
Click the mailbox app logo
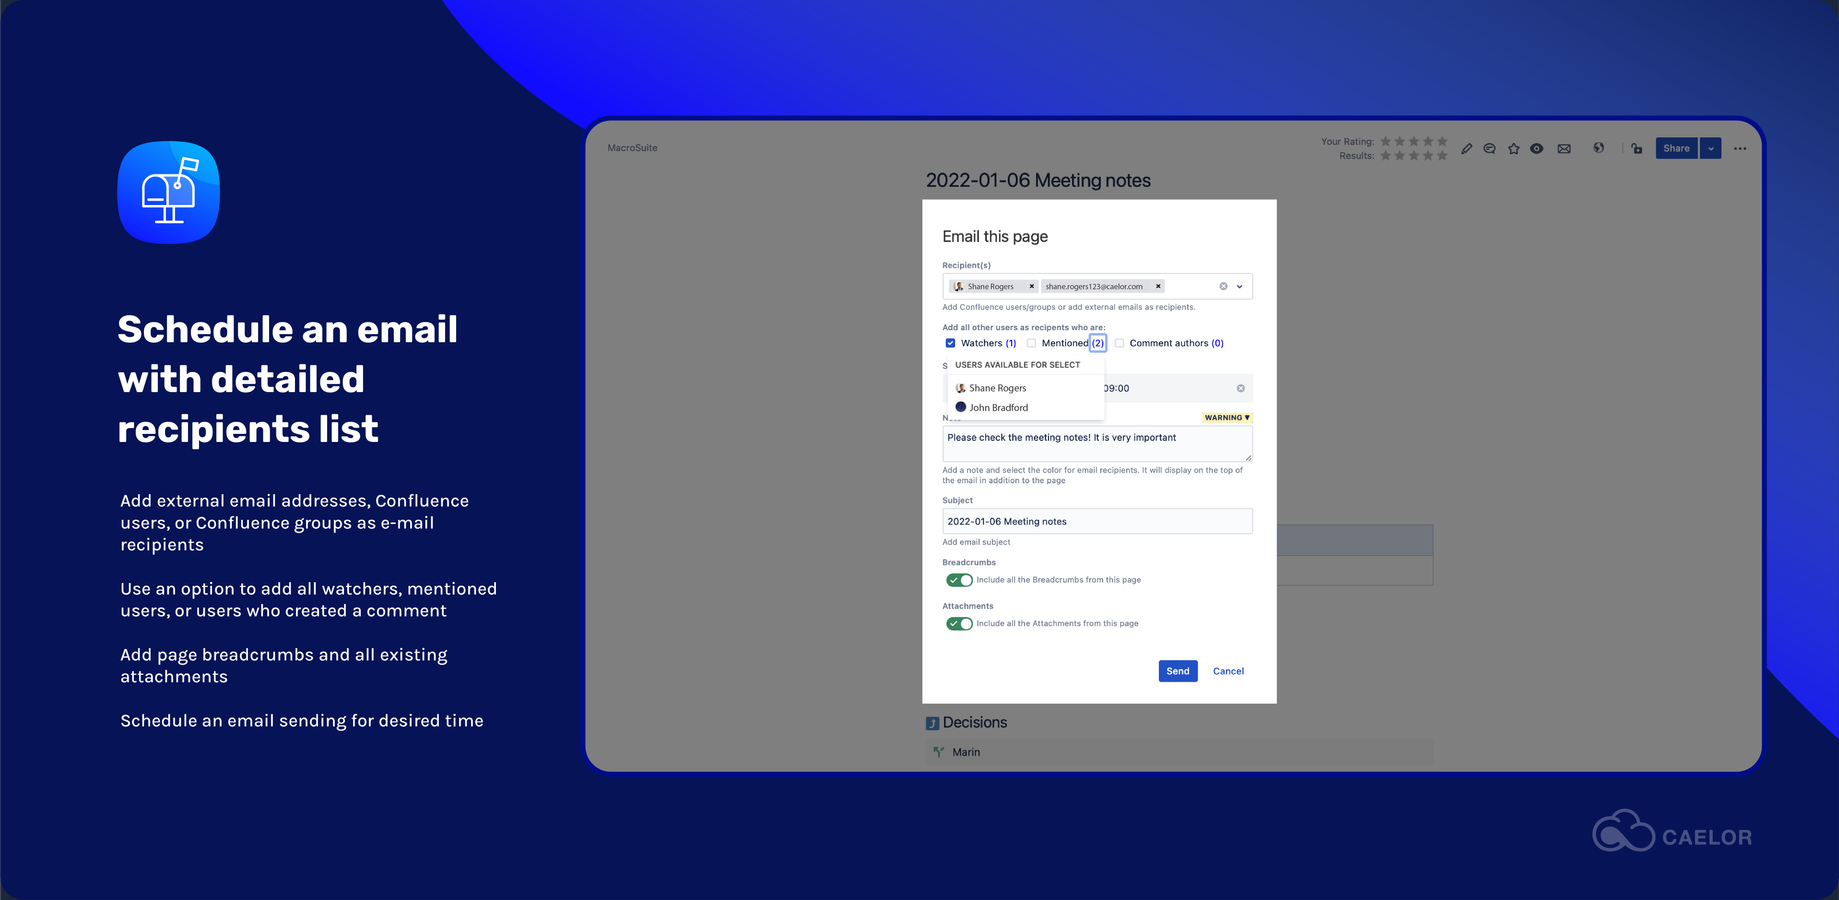169,192
